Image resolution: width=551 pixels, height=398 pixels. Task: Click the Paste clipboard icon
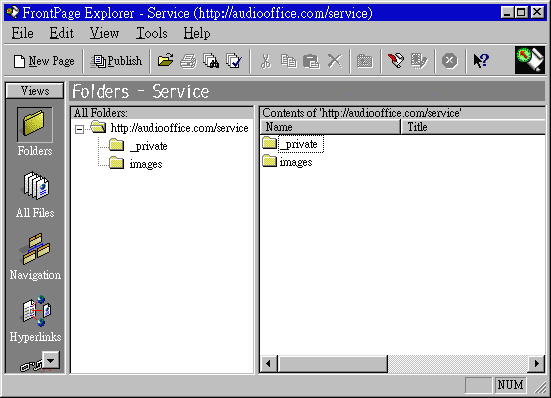311,61
